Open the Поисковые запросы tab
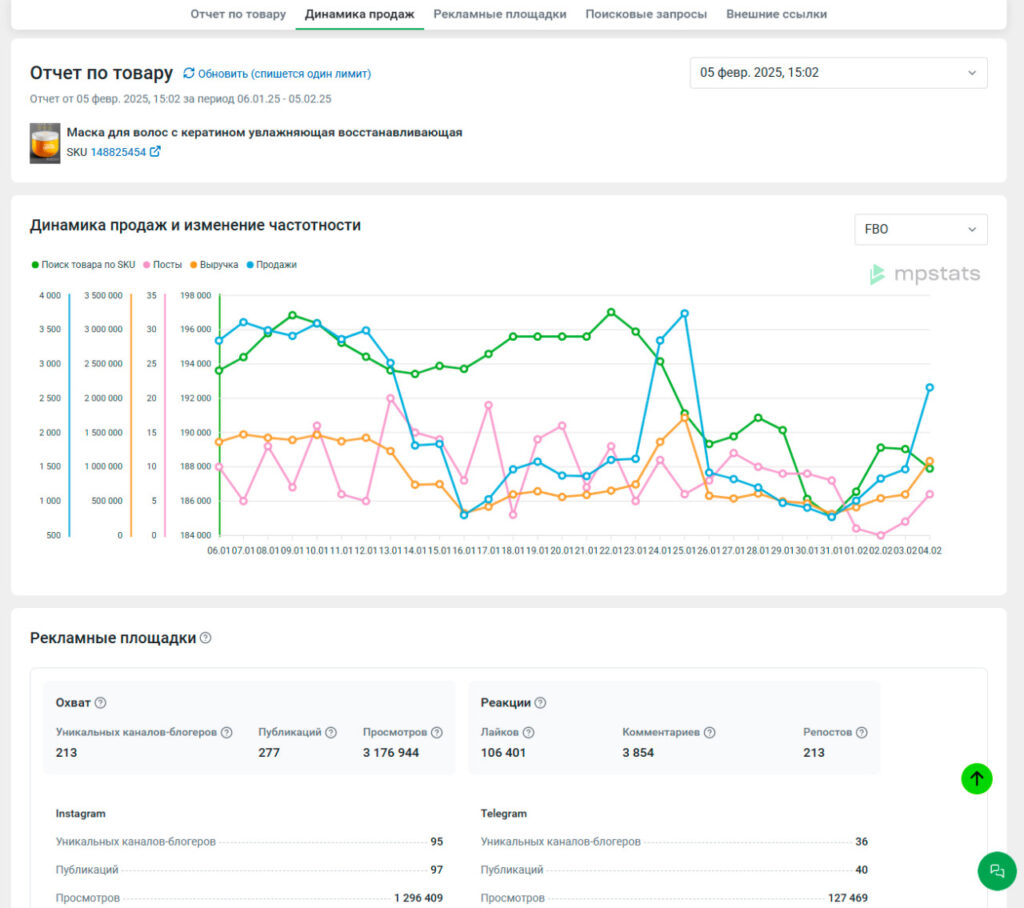Screen dimensions: 1024x908 pos(646,14)
